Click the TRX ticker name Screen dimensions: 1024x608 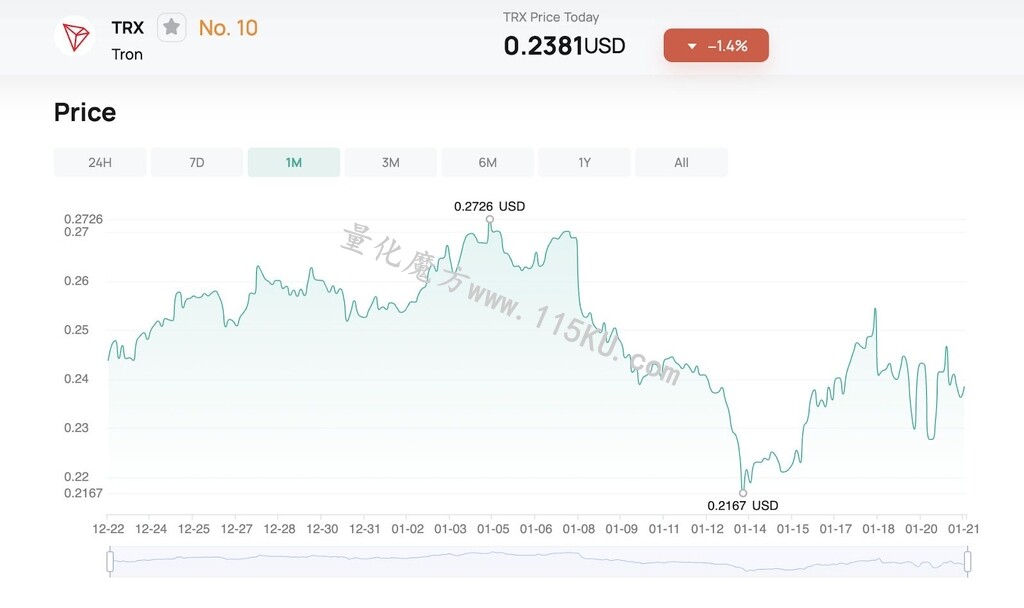127,27
